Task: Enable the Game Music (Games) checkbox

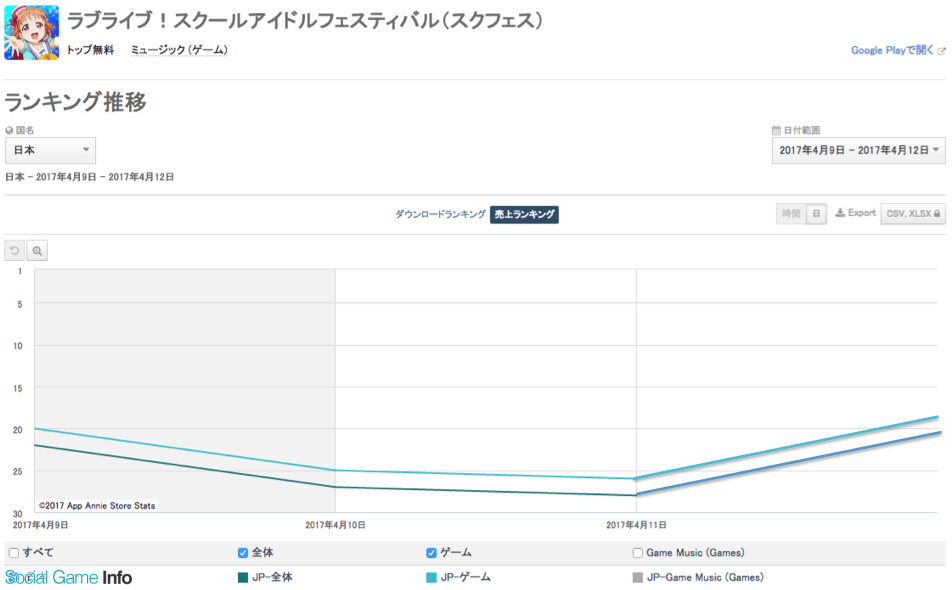Action: coord(638,553)
